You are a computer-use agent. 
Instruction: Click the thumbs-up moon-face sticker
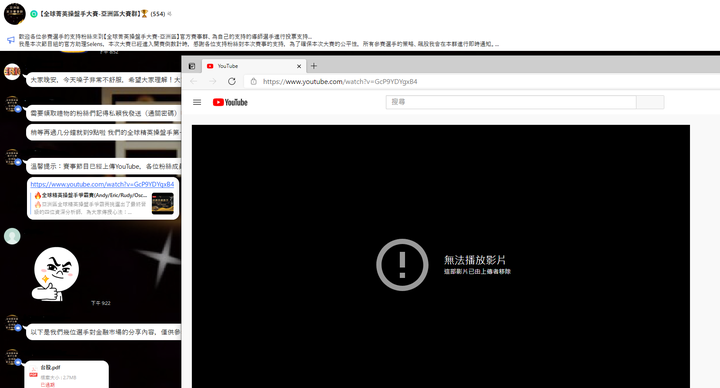[x=55, y=274]
